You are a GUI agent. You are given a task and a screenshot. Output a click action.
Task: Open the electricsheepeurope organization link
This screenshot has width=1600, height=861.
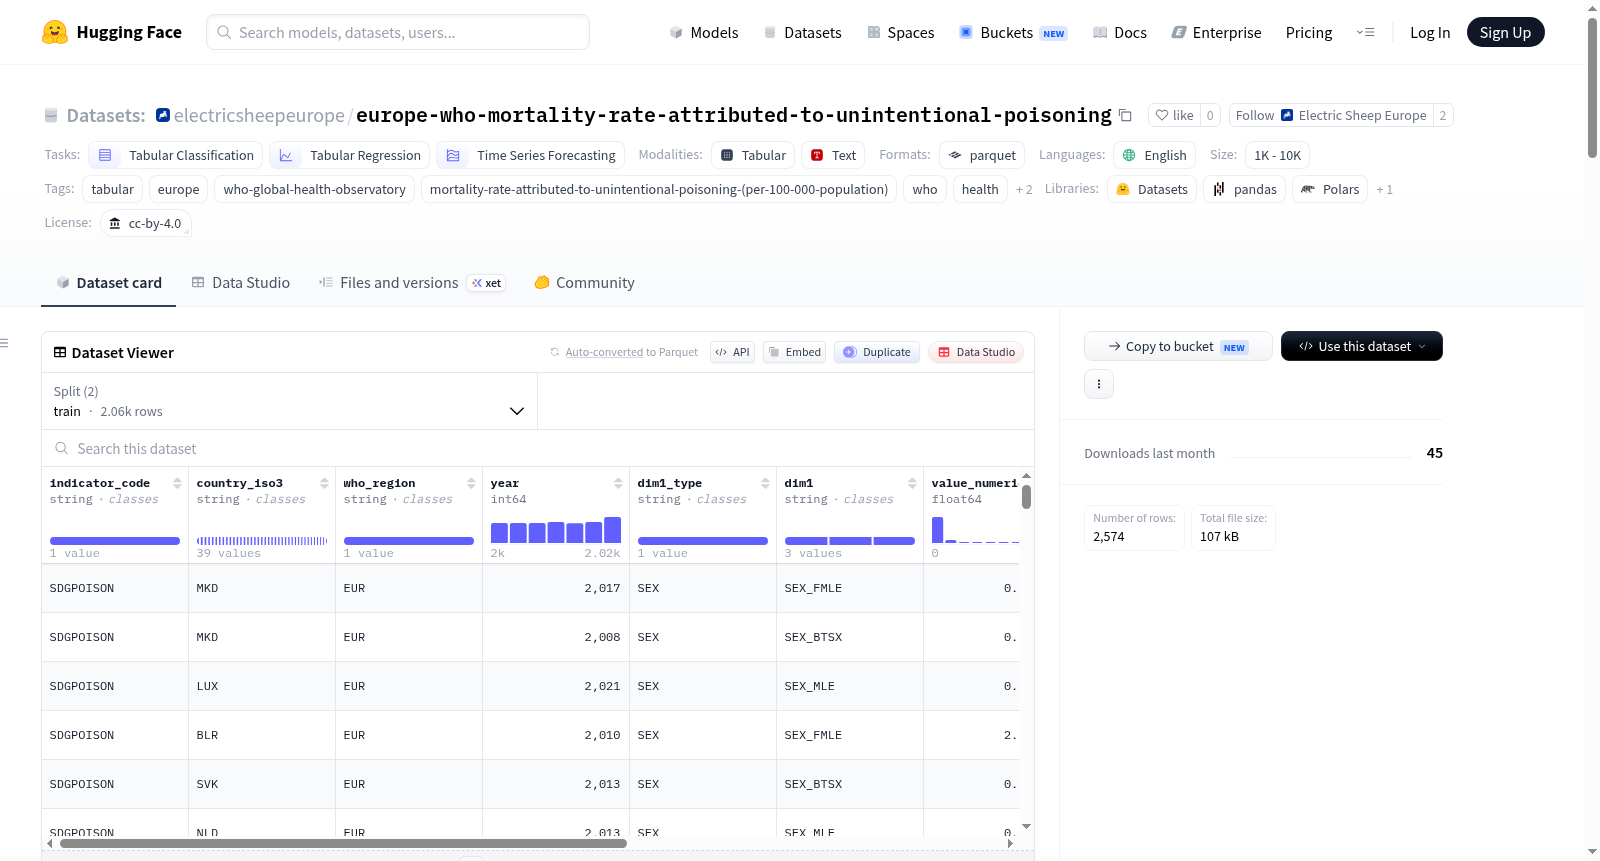[x=259, y=115]
